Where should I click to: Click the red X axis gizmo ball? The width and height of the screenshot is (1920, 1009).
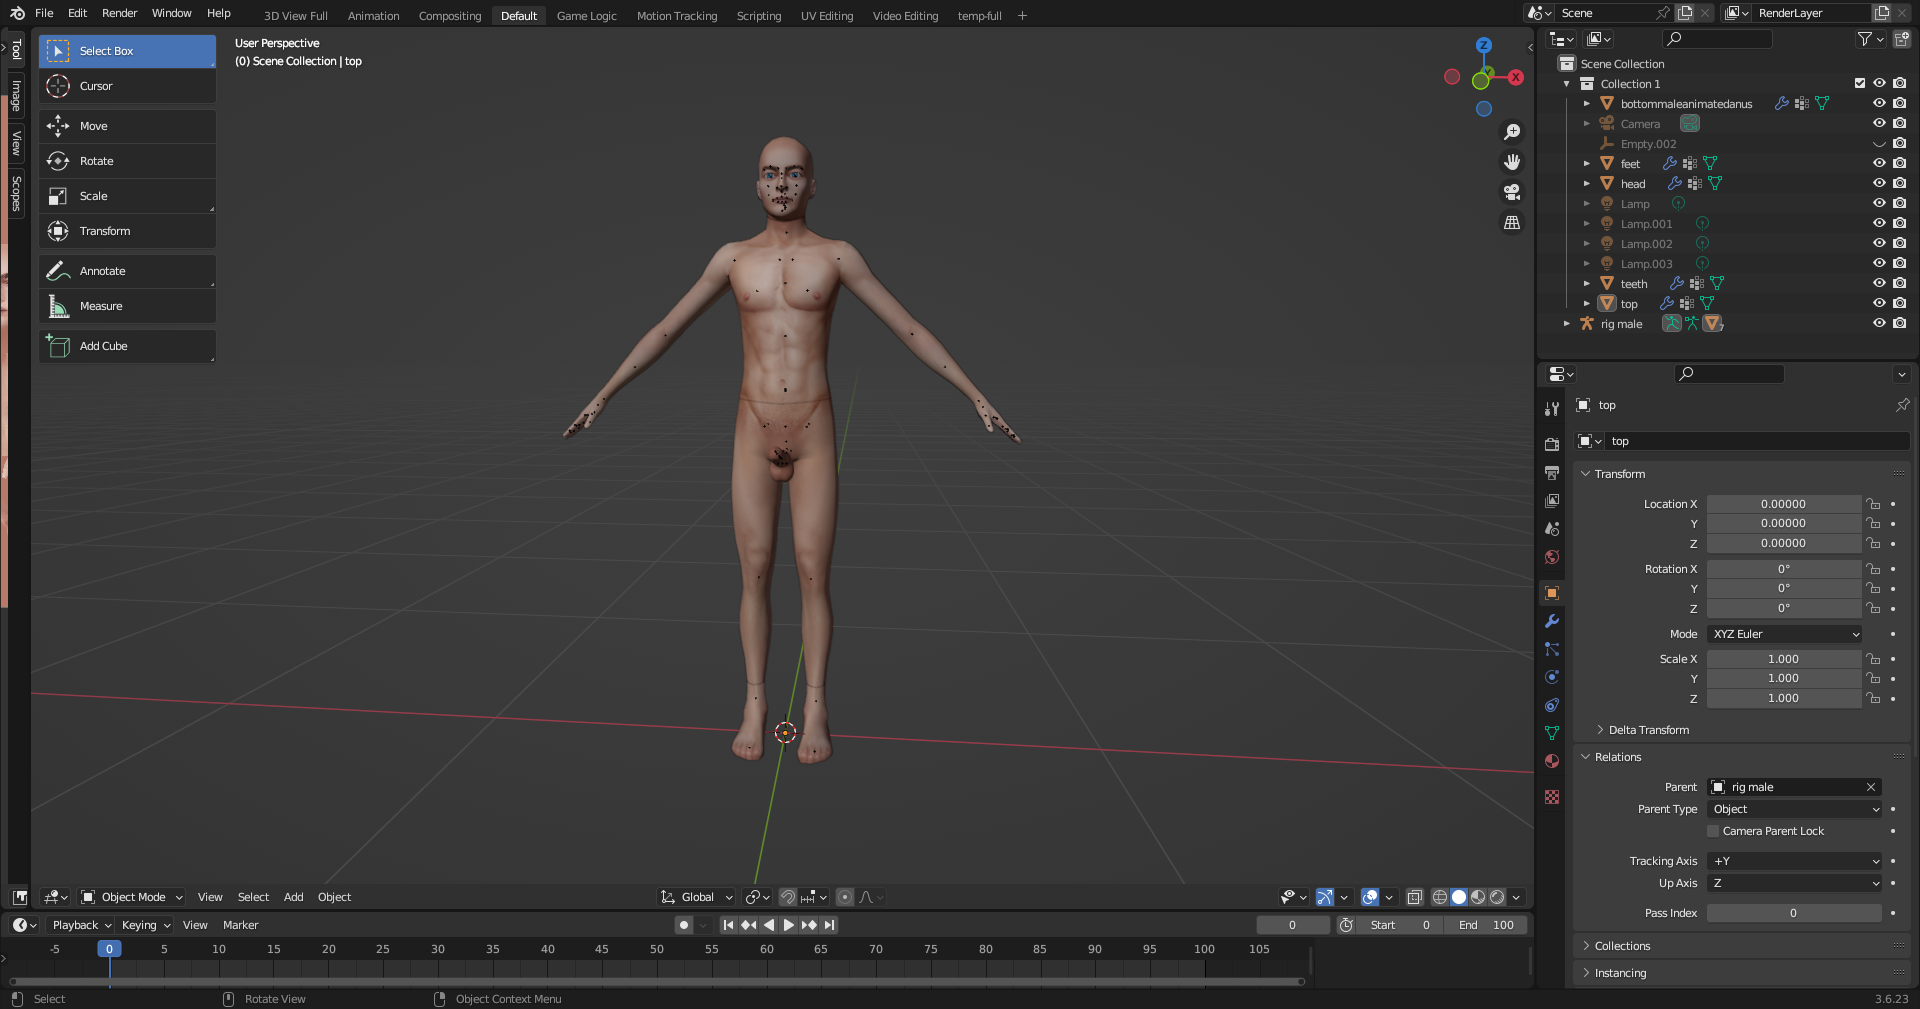(x=1516, y=77)
